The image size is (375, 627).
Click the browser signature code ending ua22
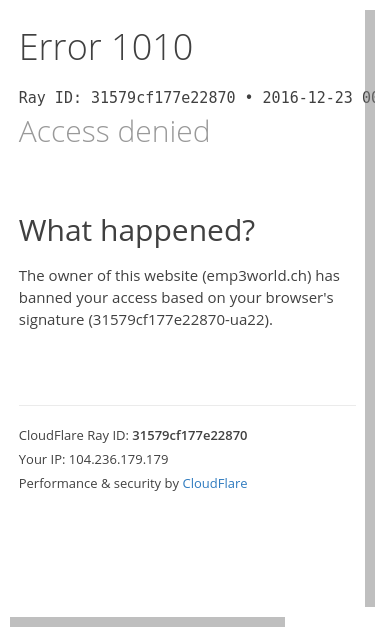180,320
